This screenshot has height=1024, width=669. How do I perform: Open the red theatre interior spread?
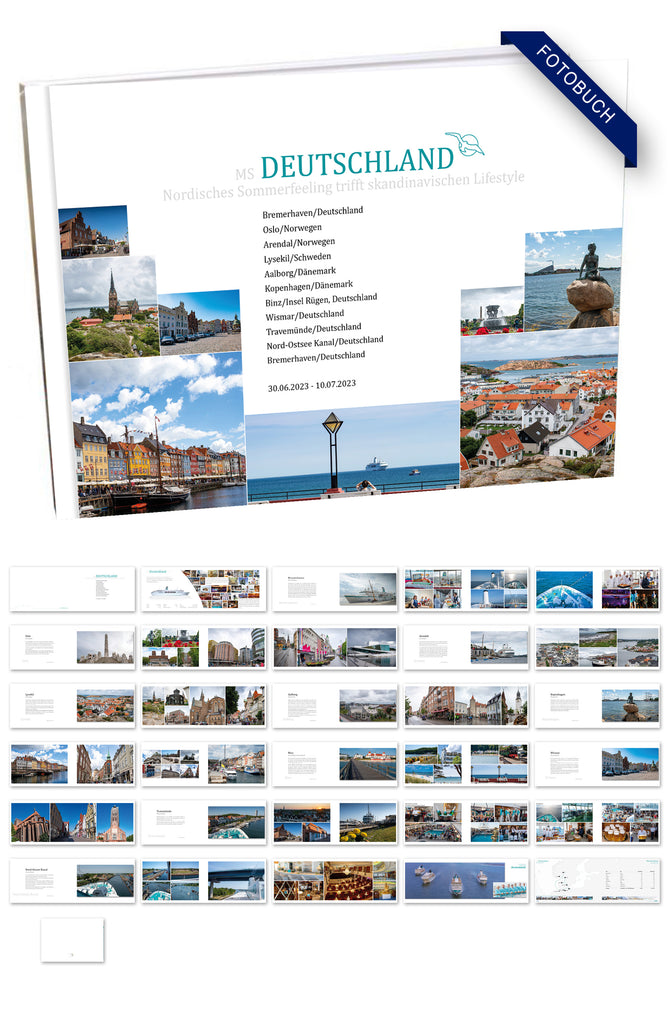[x=335, y=880]
